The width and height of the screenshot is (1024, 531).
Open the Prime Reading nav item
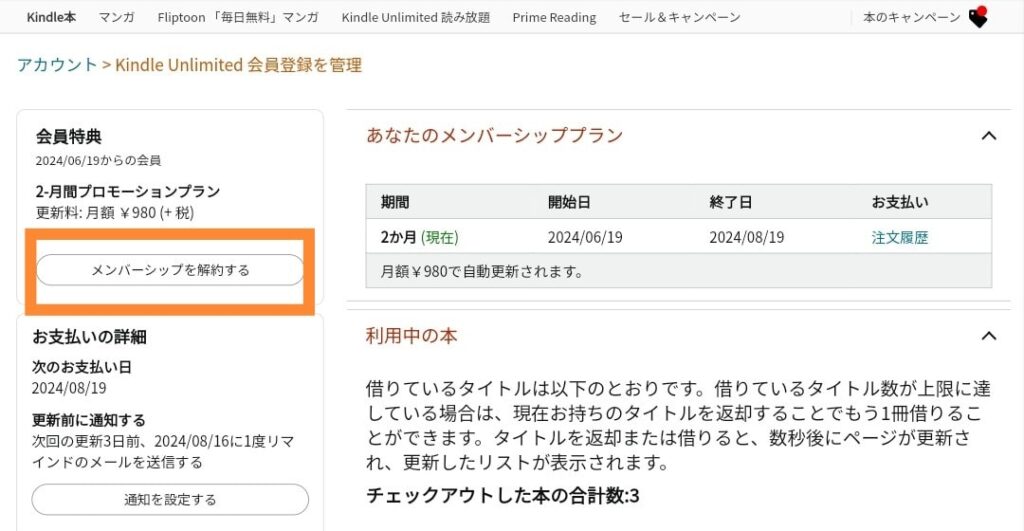(554, 18)
